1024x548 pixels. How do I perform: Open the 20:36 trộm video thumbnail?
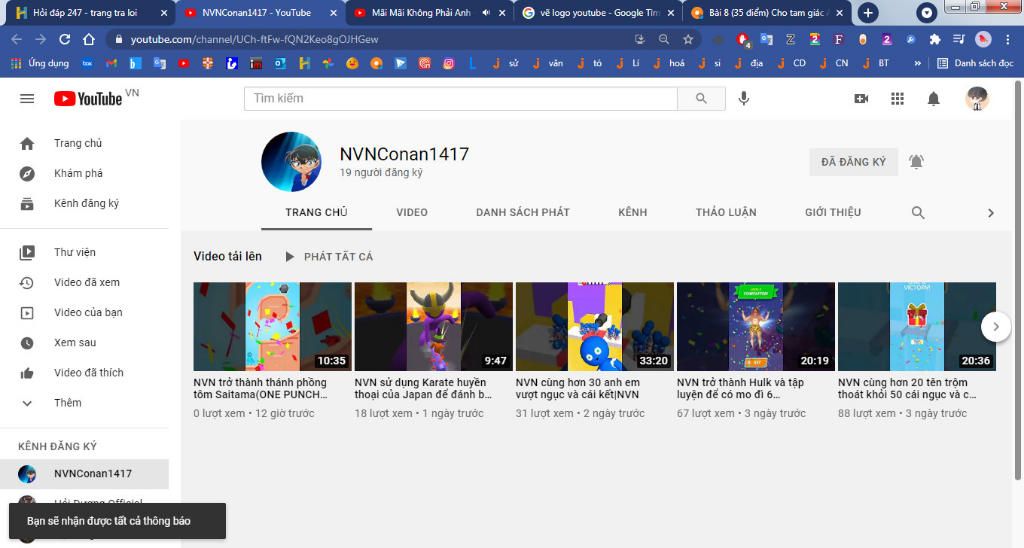click(x=917, y=327)
